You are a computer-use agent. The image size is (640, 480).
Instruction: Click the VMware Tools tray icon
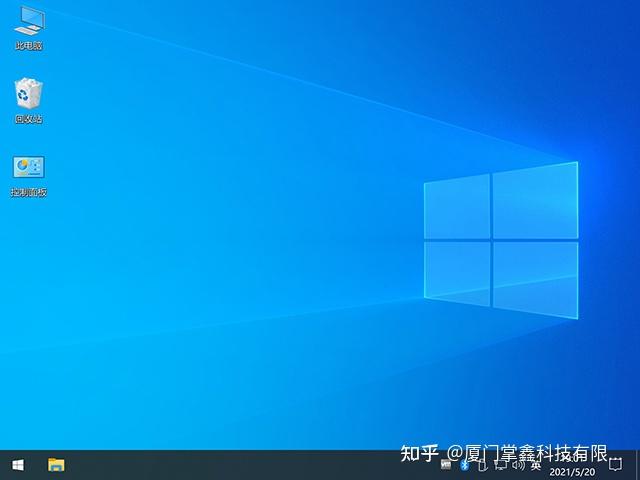click(x=447, y=464)
